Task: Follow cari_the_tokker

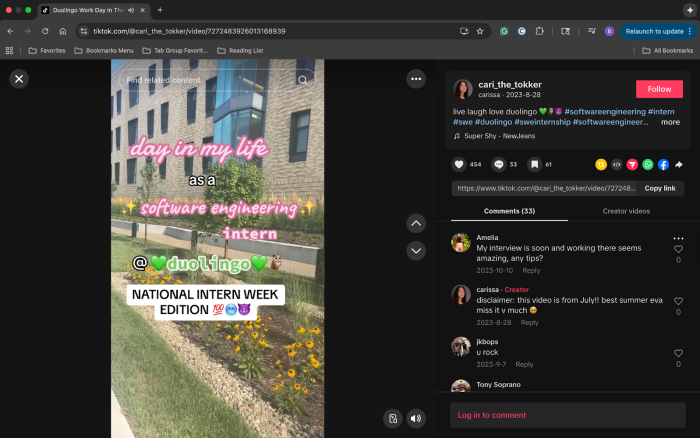Action: pos(659,89)
